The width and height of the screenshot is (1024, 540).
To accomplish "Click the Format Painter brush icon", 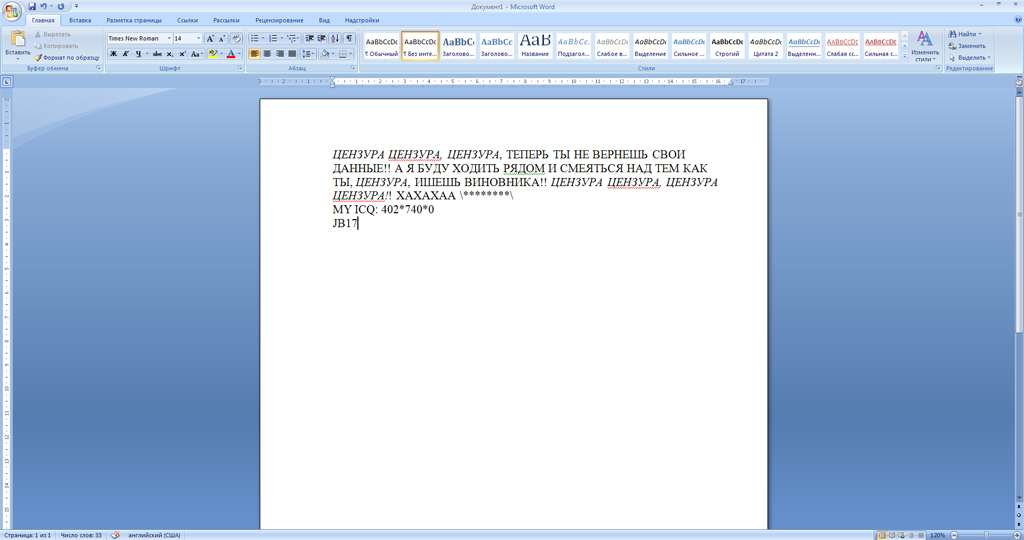I will click(39, 58).
